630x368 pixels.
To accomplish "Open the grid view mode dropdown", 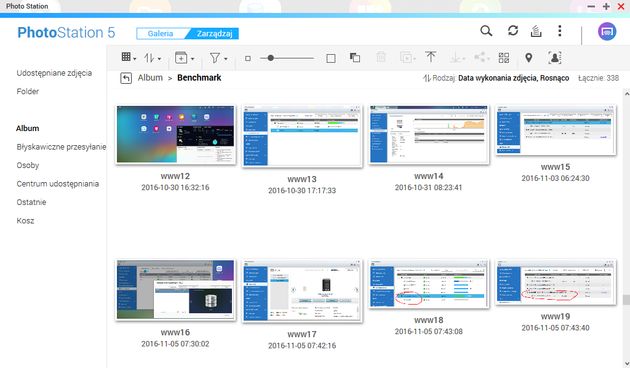I will (129, 58).
